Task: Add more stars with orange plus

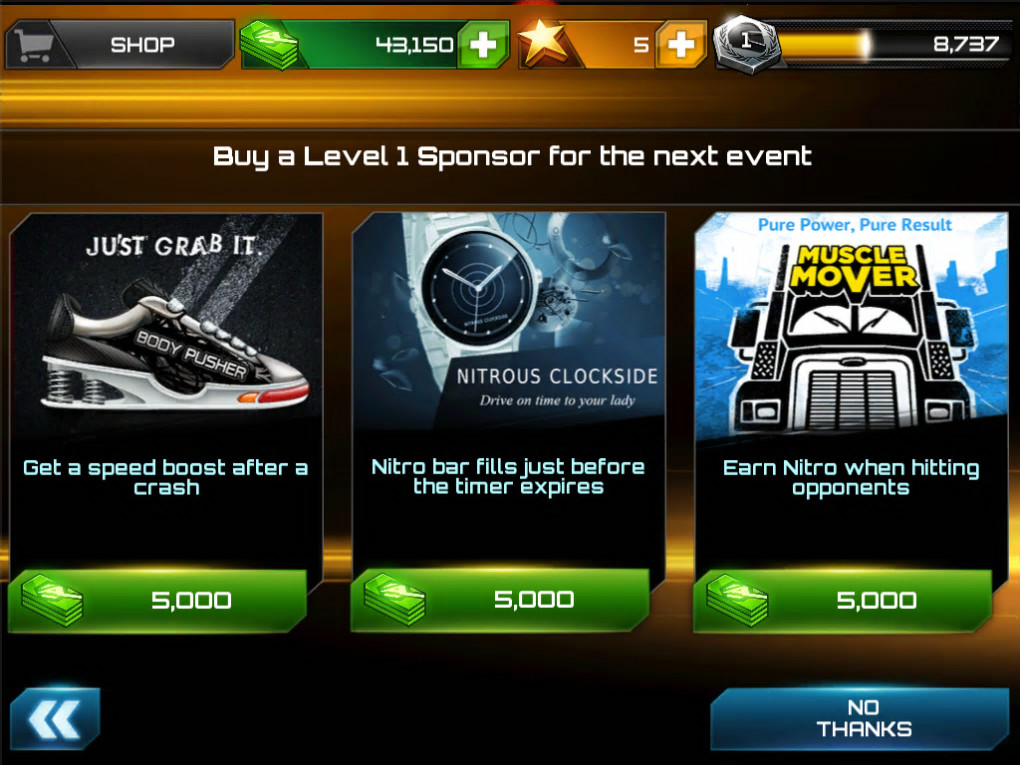Action: coord(680,44)
